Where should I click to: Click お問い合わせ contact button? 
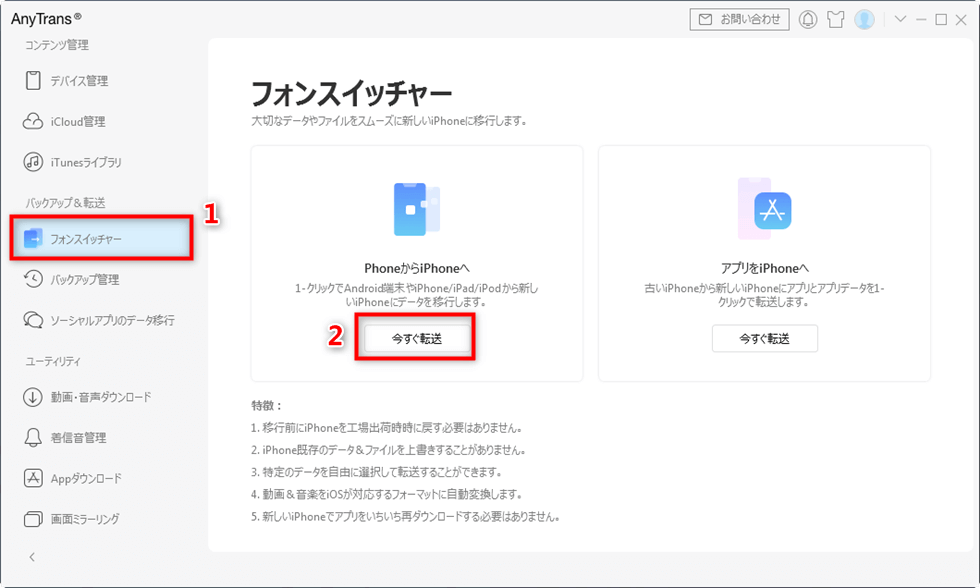[739, 19]
